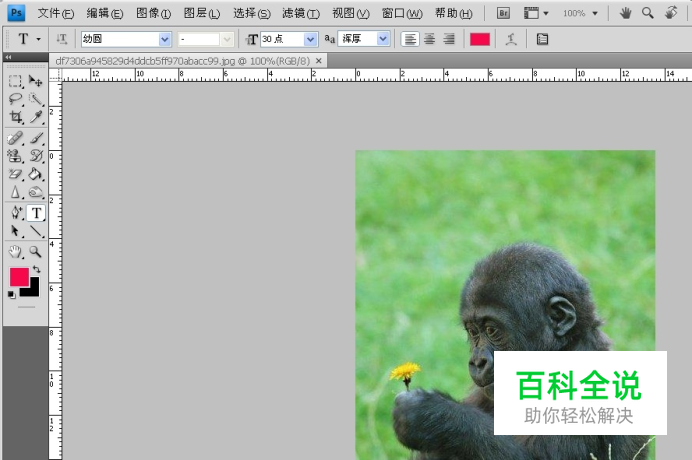Open the font style dropdown
This screenshot has width=692, height=460.
227,39
